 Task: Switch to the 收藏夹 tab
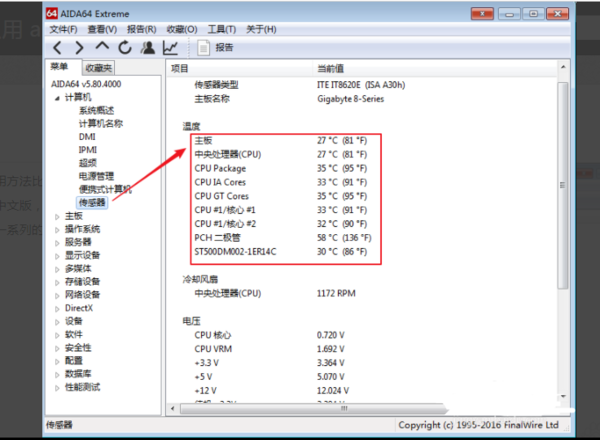pos(99,68)
